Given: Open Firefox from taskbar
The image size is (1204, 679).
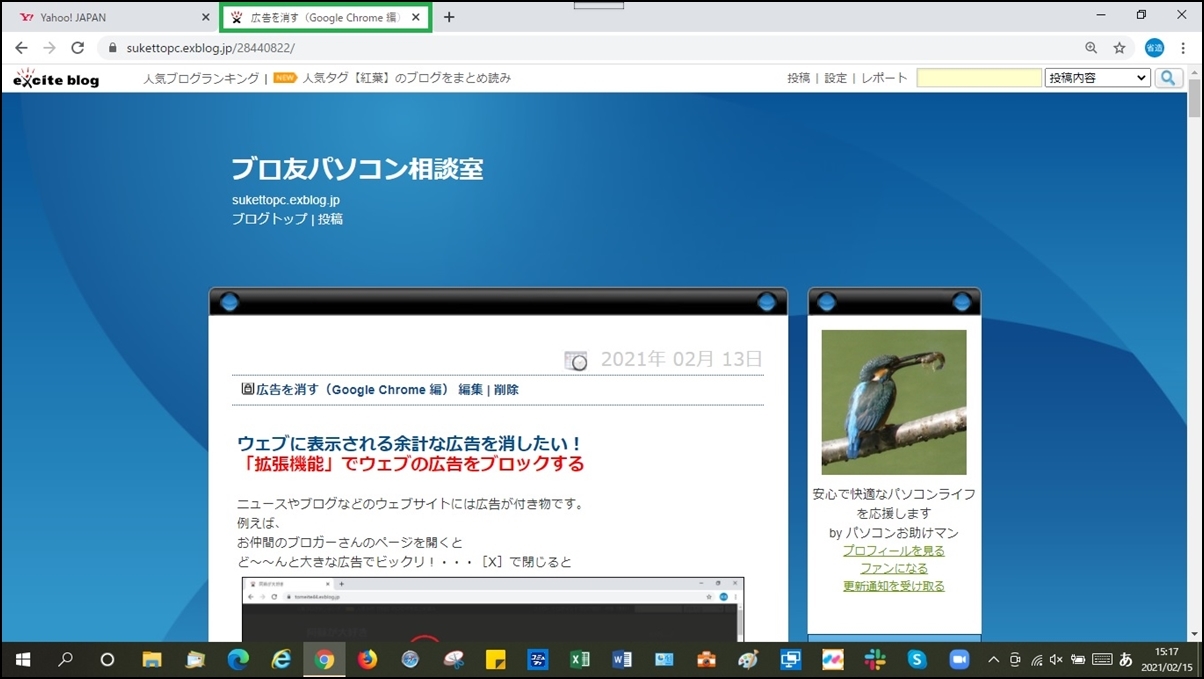Looking at the screenshot, I should coord(367,660).
